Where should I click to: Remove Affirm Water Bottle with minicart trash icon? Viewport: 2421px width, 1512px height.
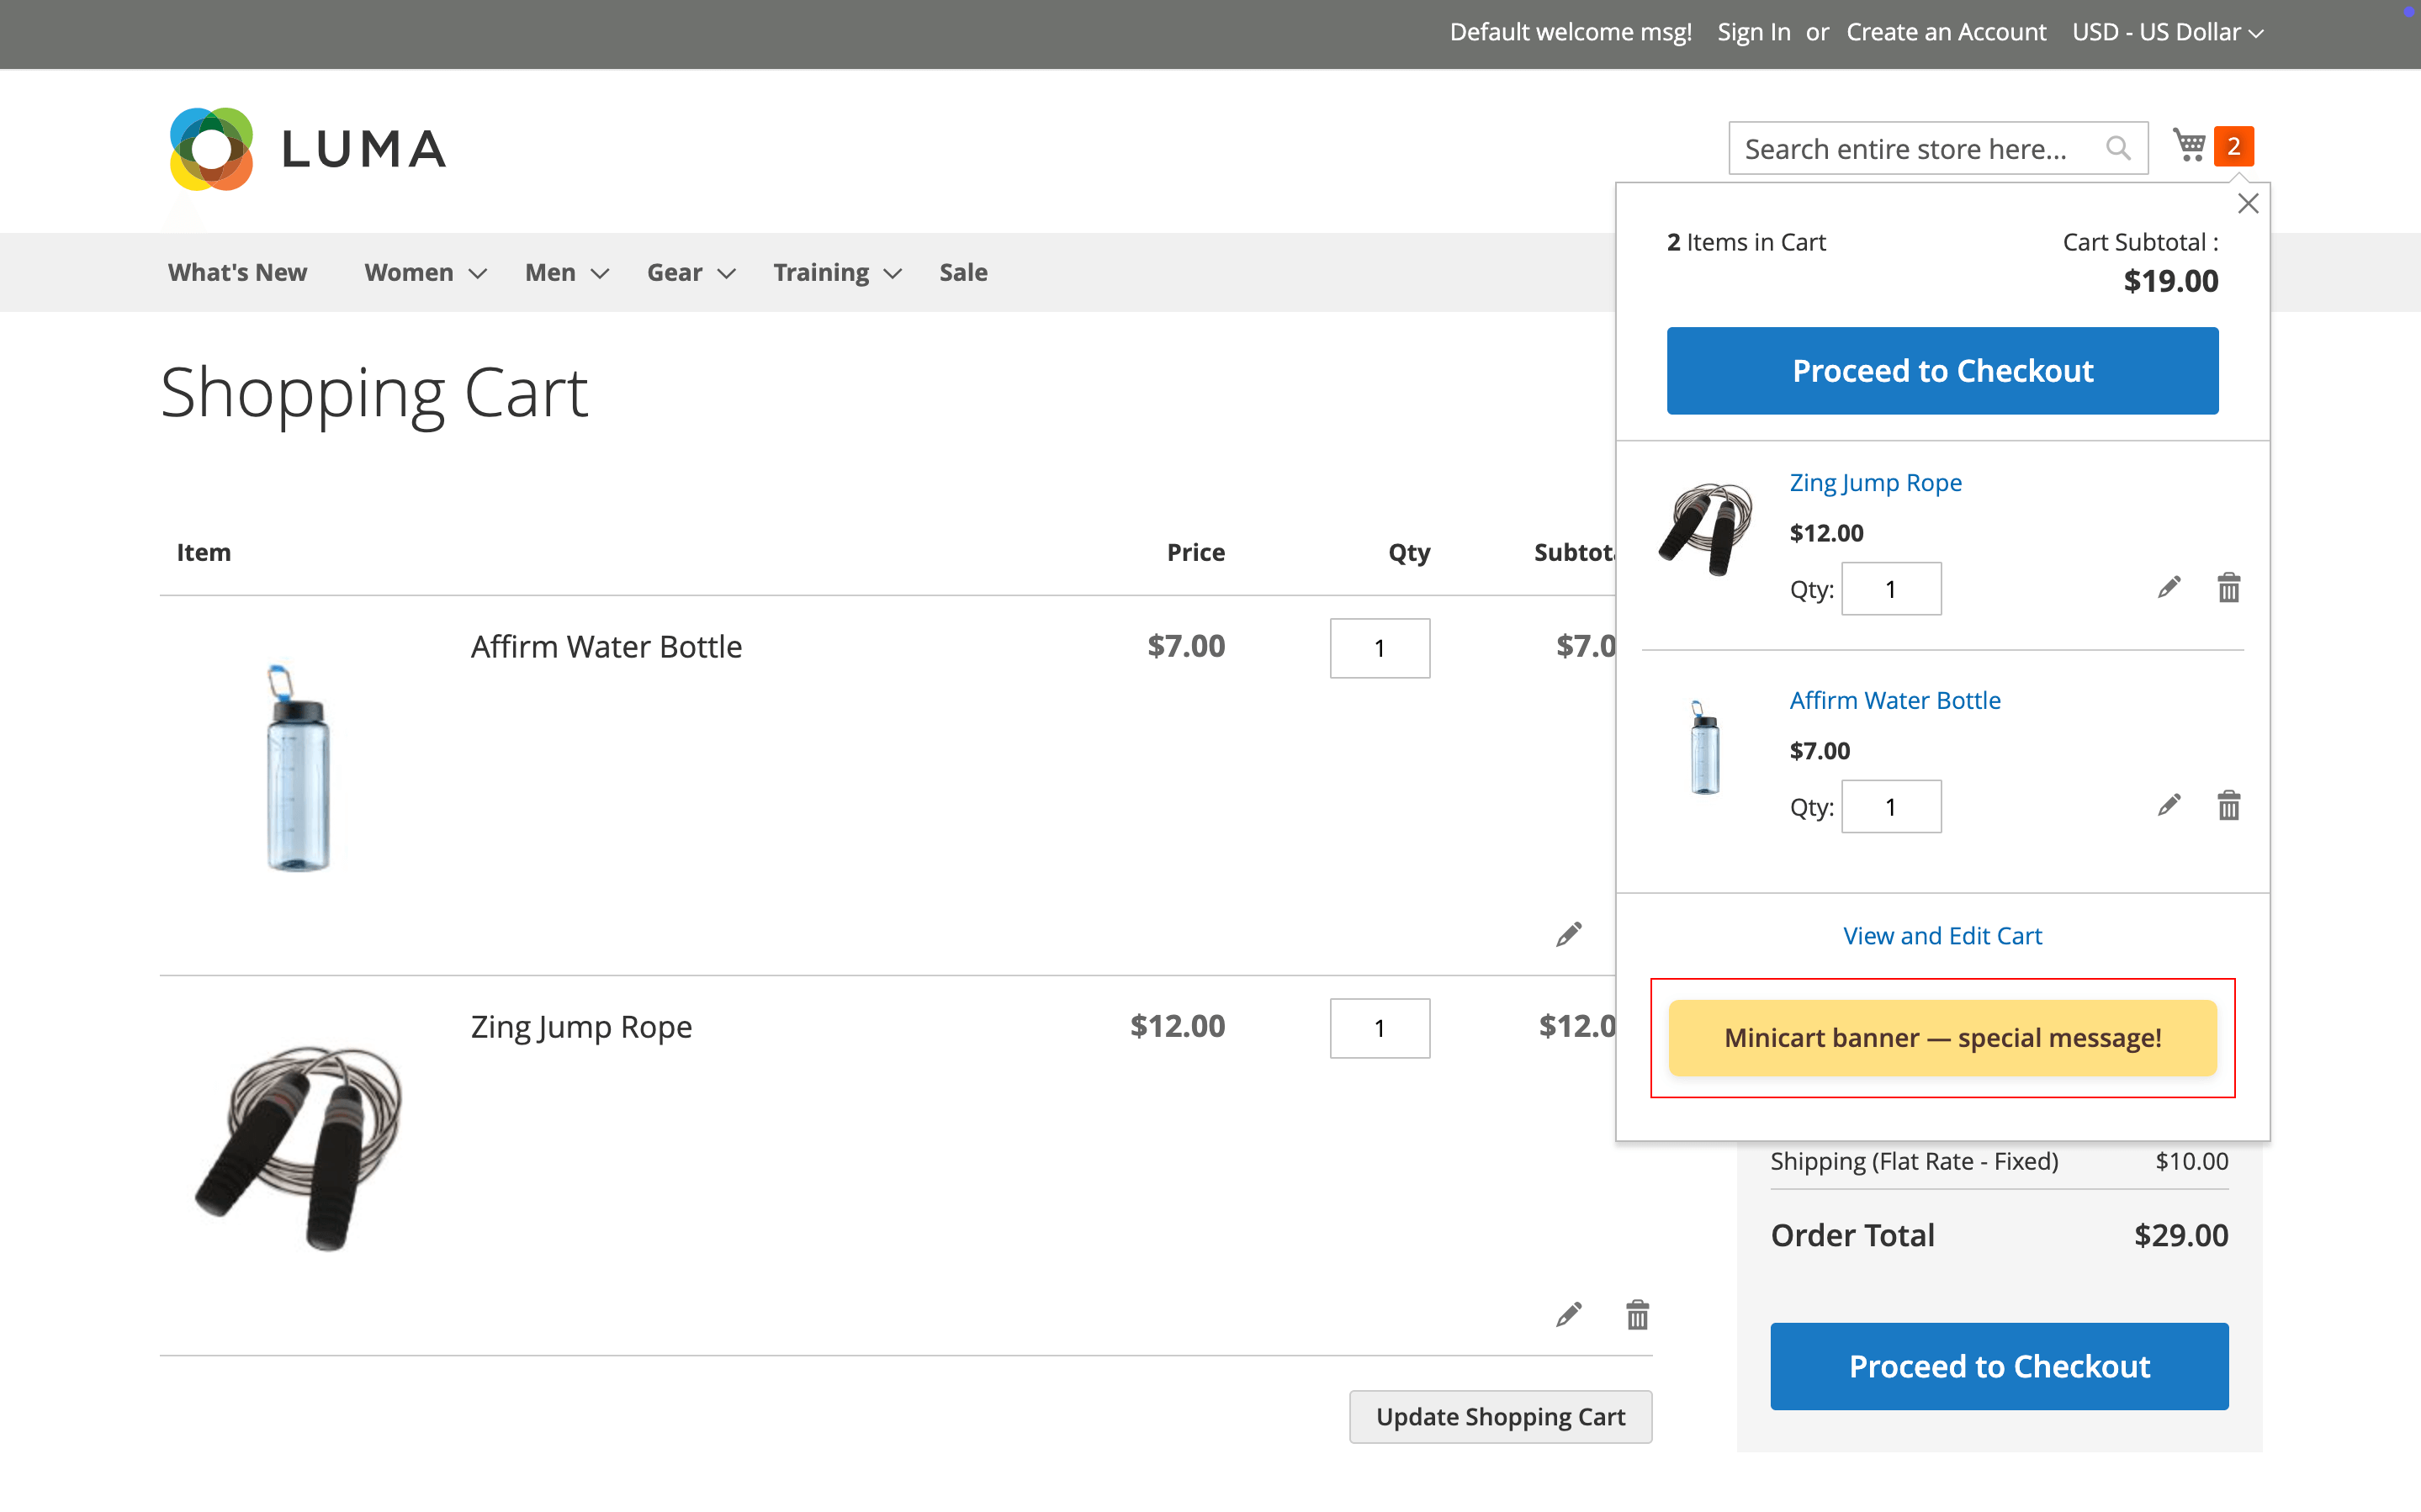pos(2228,805)
